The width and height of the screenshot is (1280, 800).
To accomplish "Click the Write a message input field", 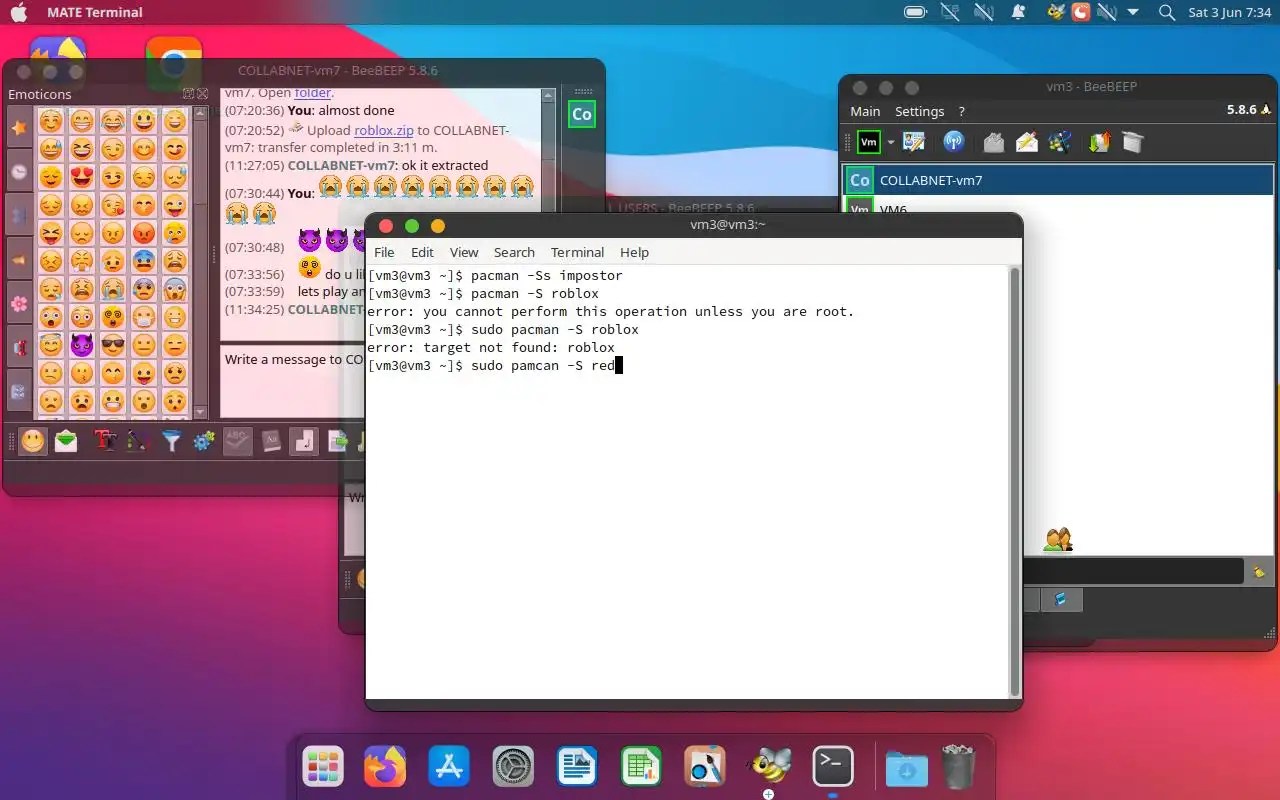I will click(293, 381).
